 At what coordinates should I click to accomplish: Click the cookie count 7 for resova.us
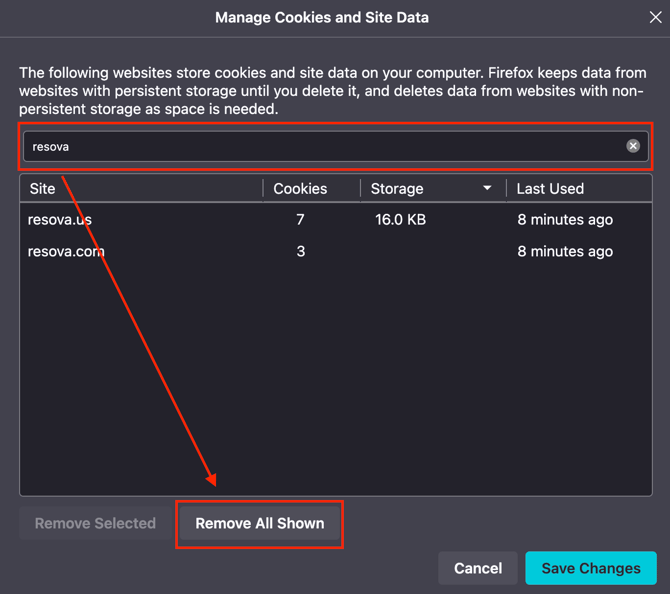pos(300,220)
